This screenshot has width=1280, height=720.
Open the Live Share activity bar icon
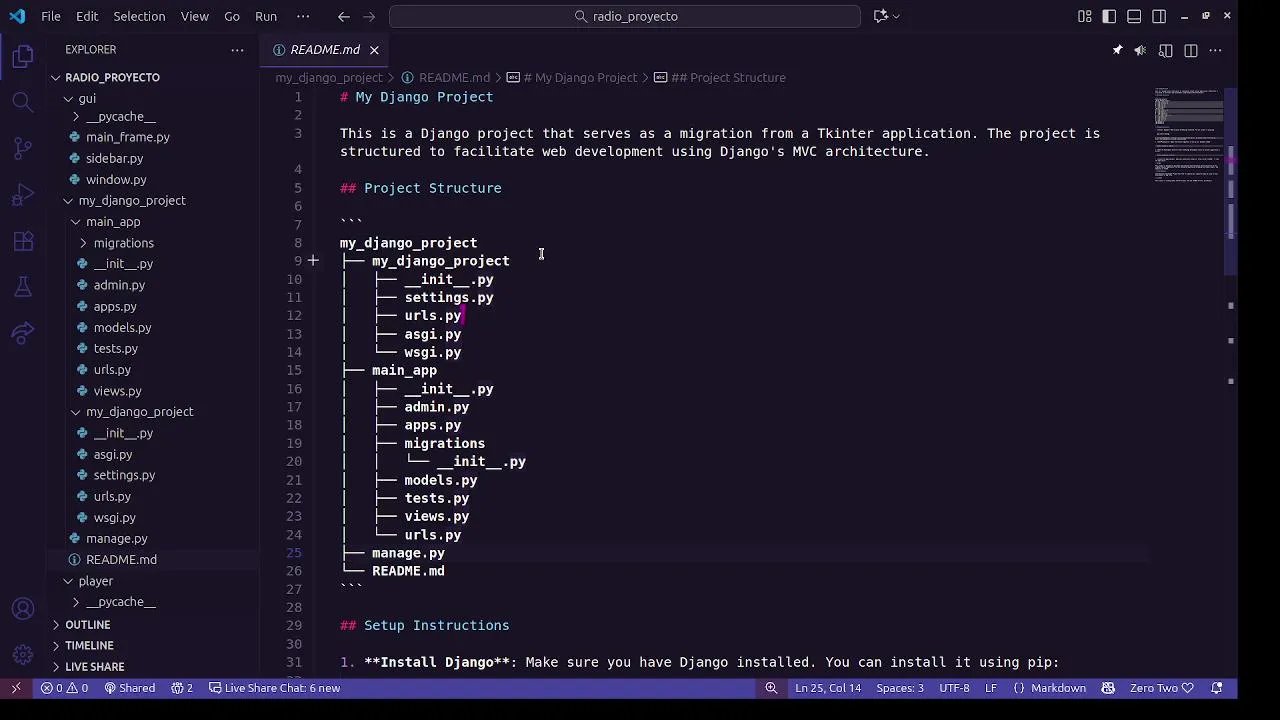[23, 333]
